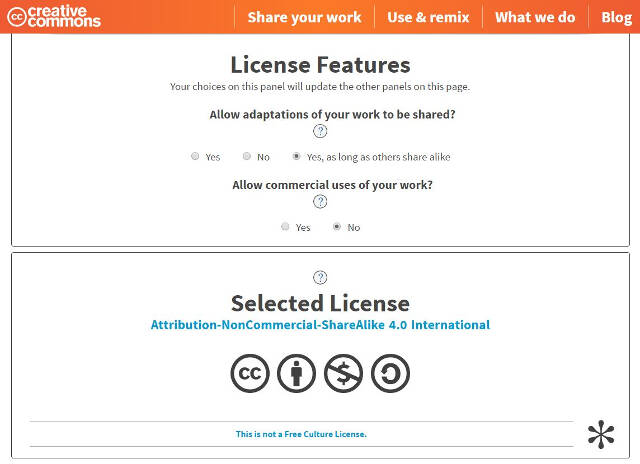Open help icon above Selected License heading
Image resolution: width=640 pixels, height=464 pixels.
[320, 277]
